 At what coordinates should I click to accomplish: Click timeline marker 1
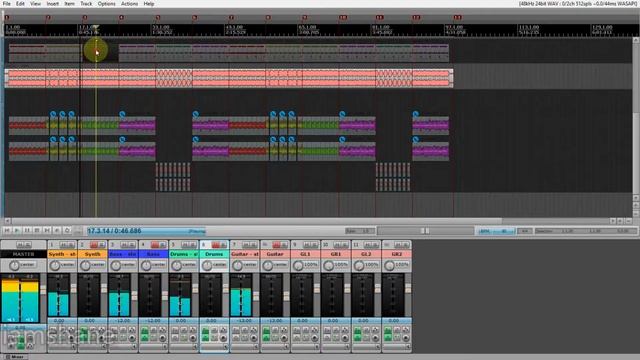pos(7,18)
